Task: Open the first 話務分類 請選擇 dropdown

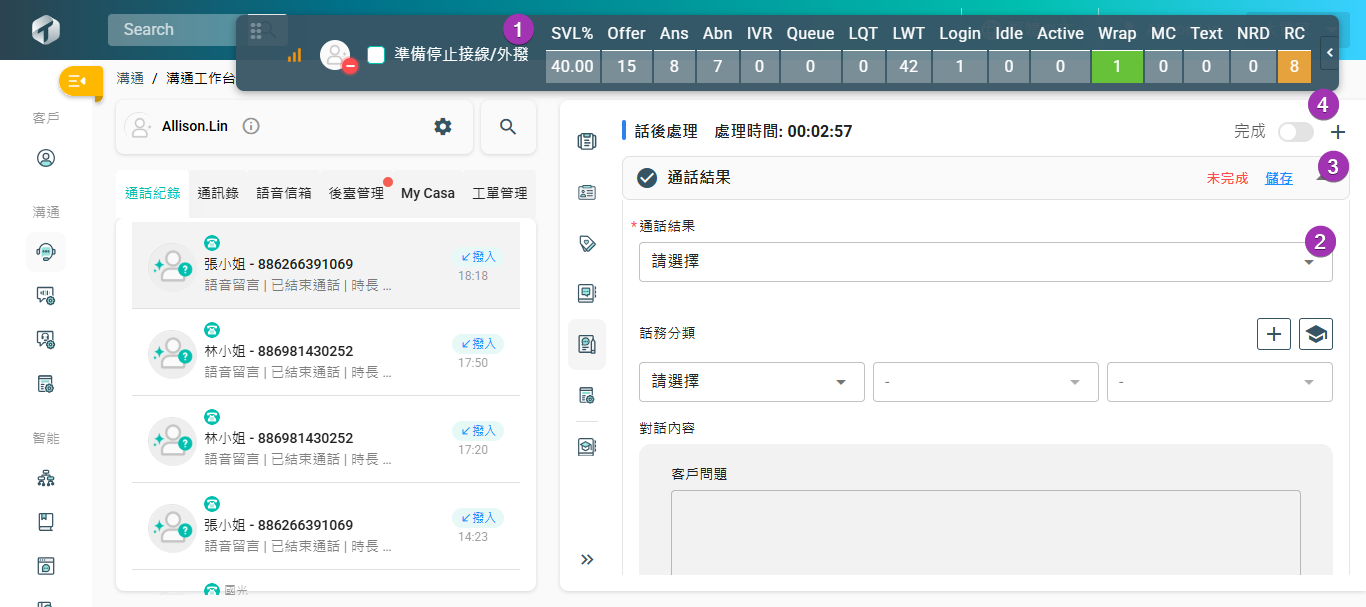Action: [x=751, y=382]
